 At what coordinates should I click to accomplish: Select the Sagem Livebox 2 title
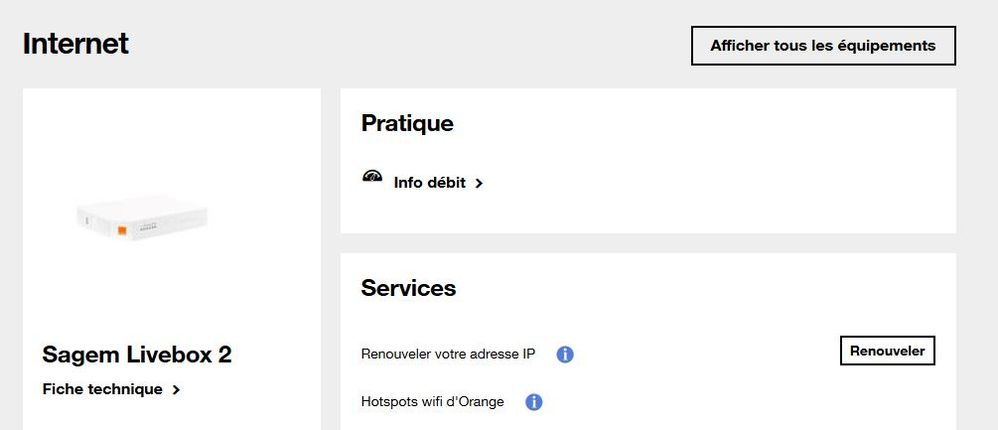[137, 355]
